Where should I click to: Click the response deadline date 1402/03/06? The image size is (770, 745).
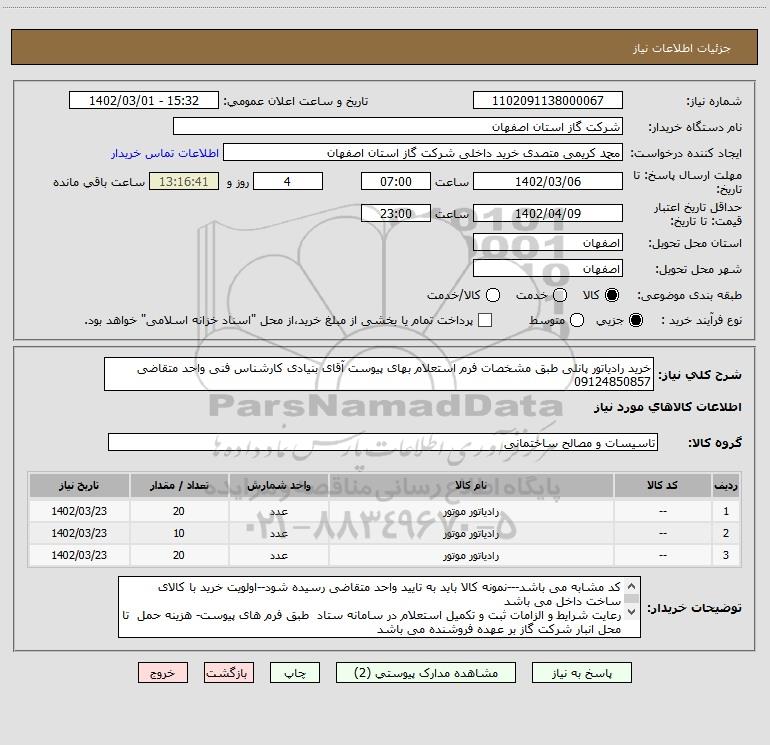548,182
